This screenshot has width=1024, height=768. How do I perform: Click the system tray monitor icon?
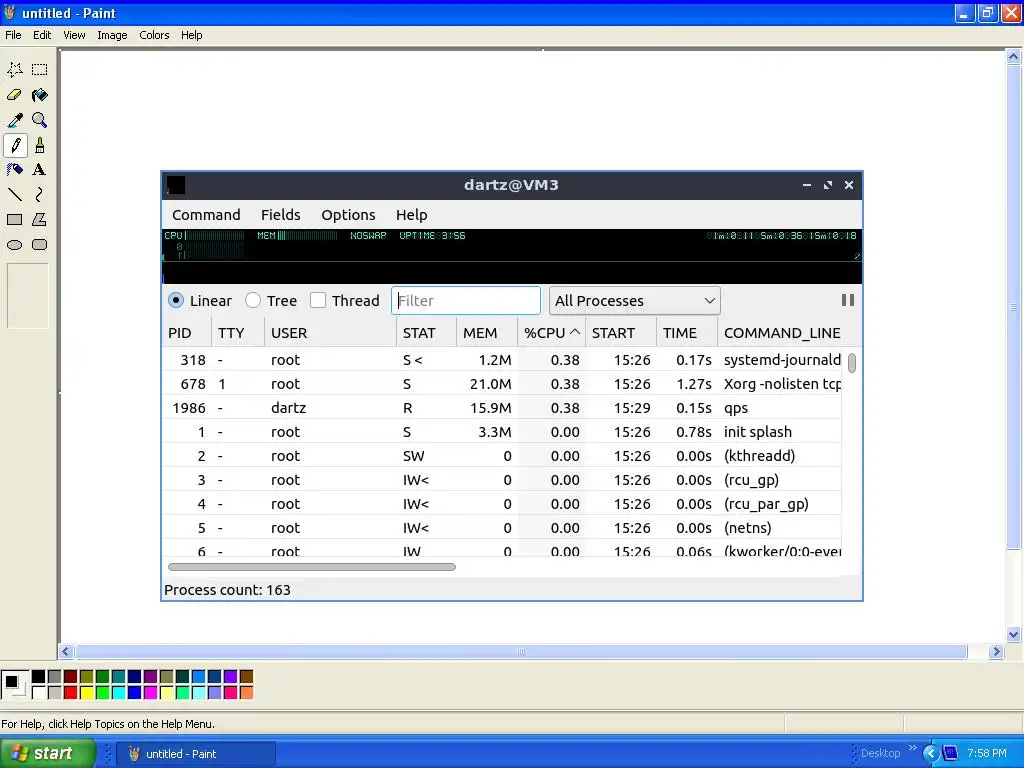click(950, 753)
